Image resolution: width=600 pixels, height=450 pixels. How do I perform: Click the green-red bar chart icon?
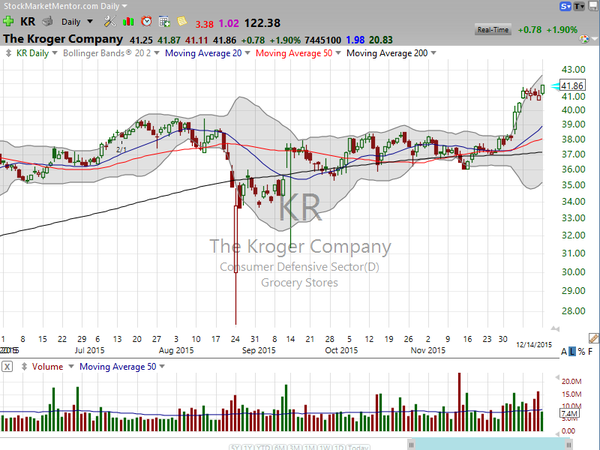click(x=128, y=21)
